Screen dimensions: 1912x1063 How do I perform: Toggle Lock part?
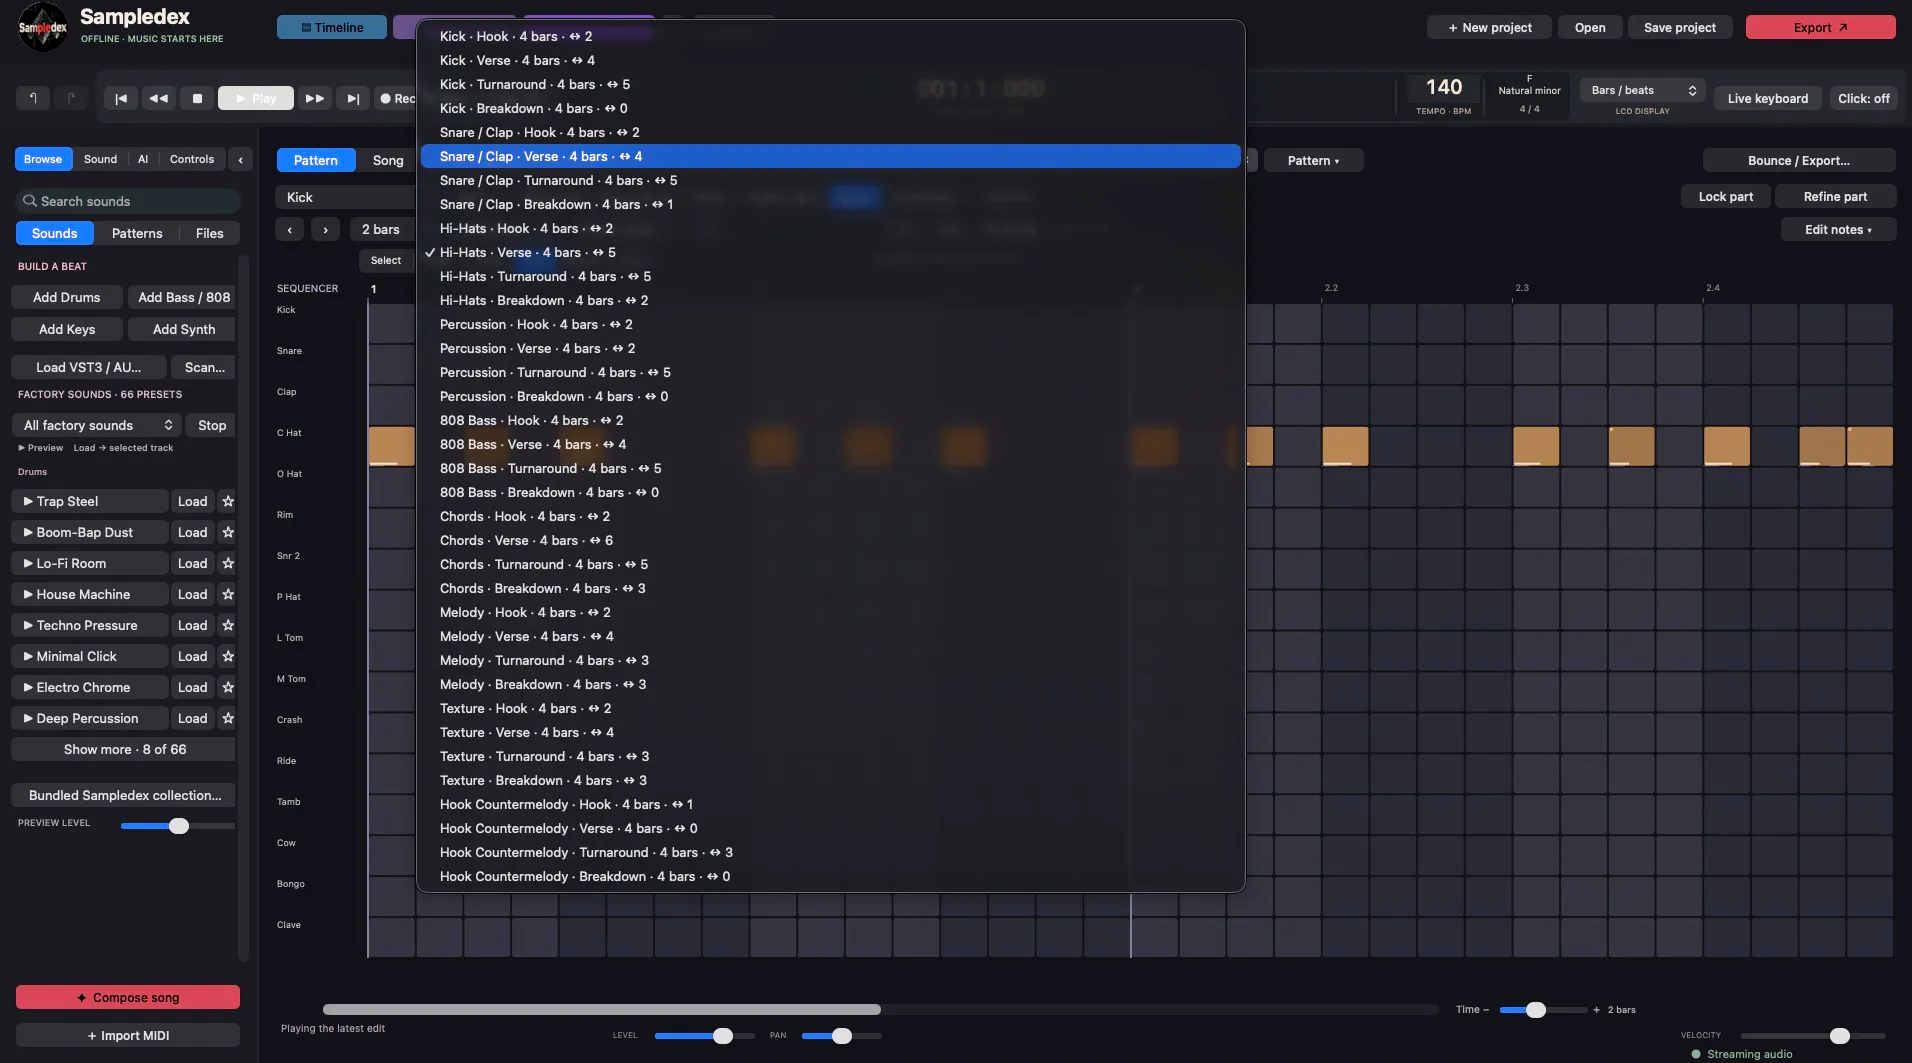pyautogui.click(x=1725, y=196)
